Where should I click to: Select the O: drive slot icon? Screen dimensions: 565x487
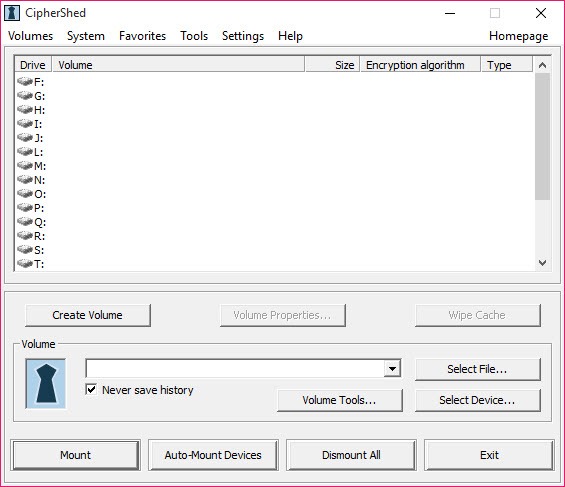click(x=25, y=194)
